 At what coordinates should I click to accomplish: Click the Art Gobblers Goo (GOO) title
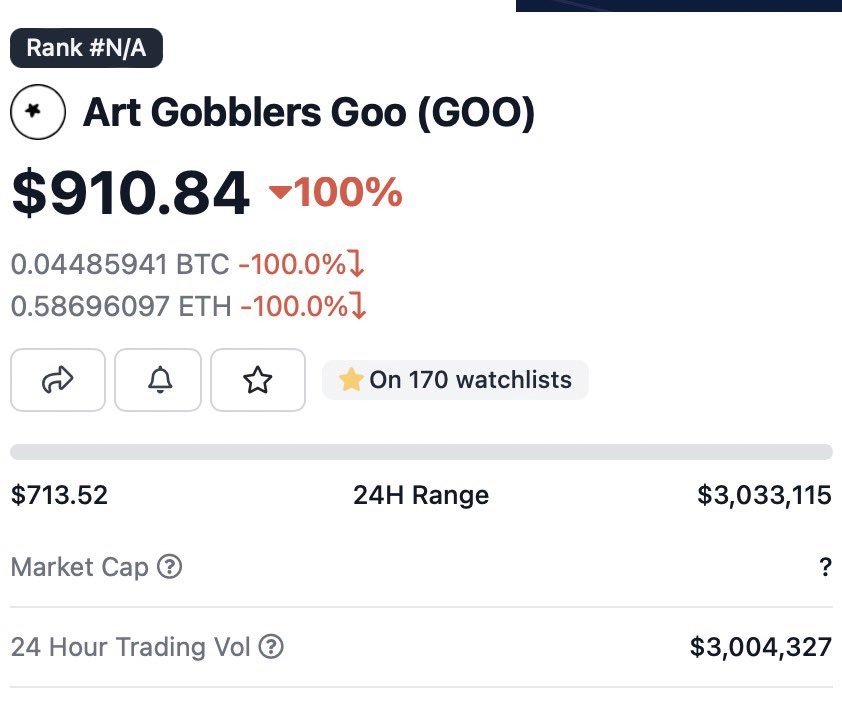point(309,113)
